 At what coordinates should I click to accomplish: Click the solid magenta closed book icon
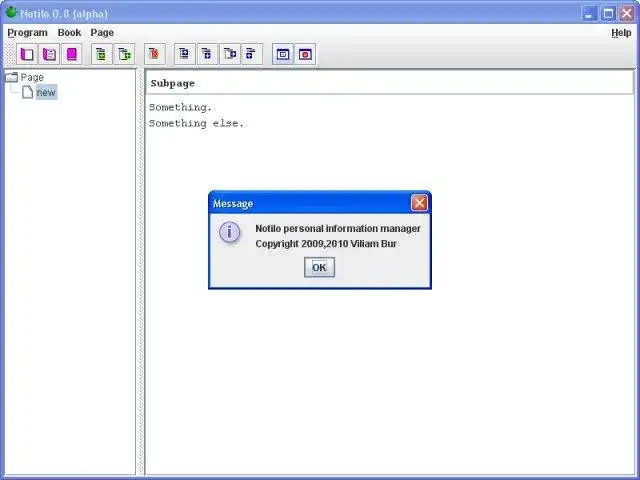coord(72,54)
